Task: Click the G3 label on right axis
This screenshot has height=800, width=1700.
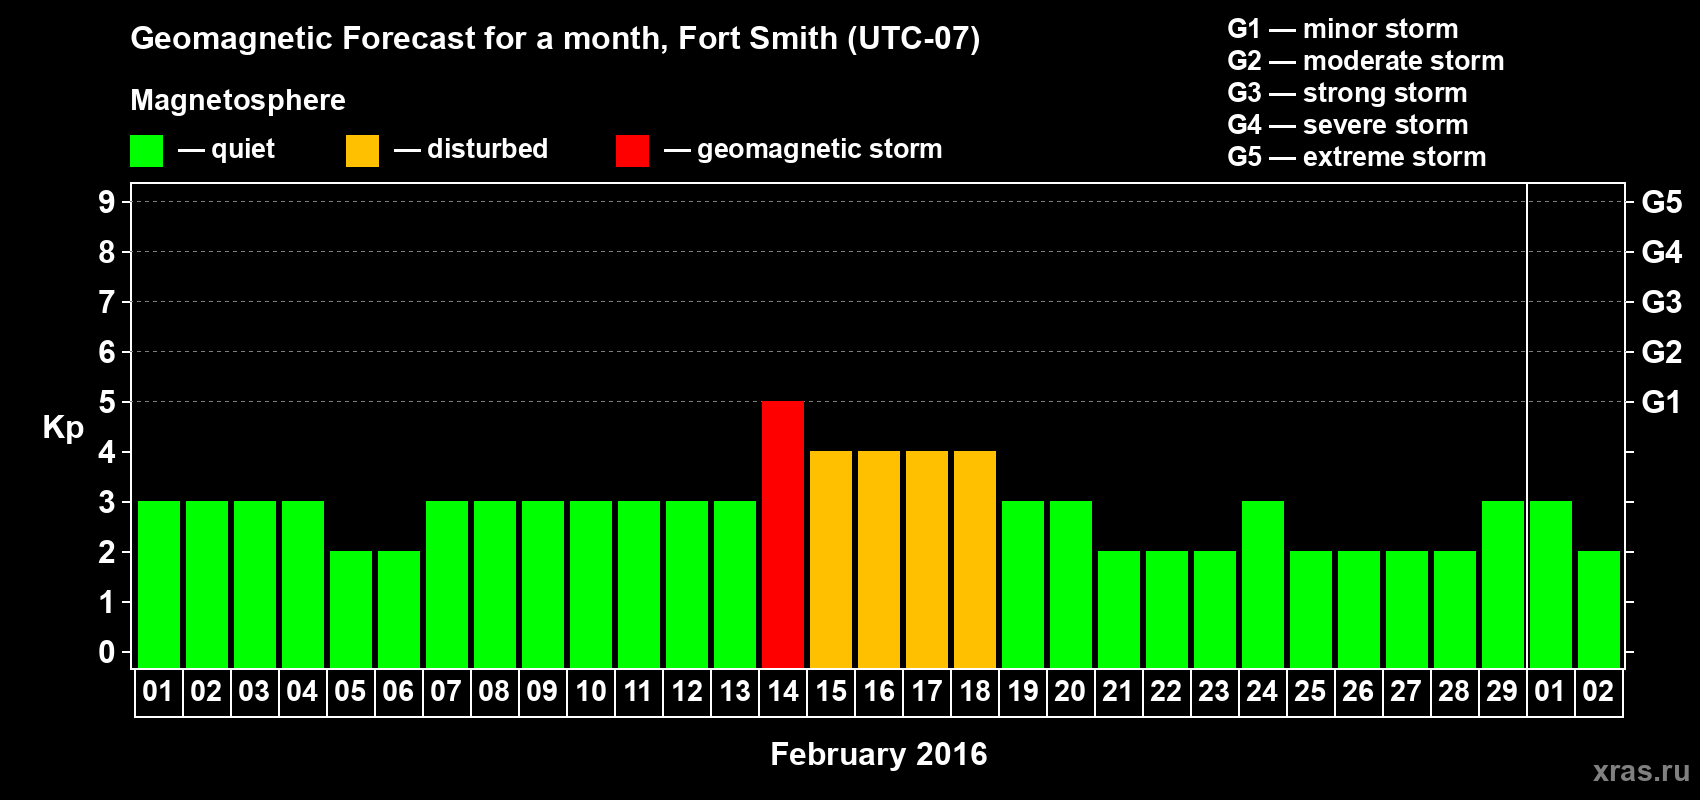Action: 1661,302
